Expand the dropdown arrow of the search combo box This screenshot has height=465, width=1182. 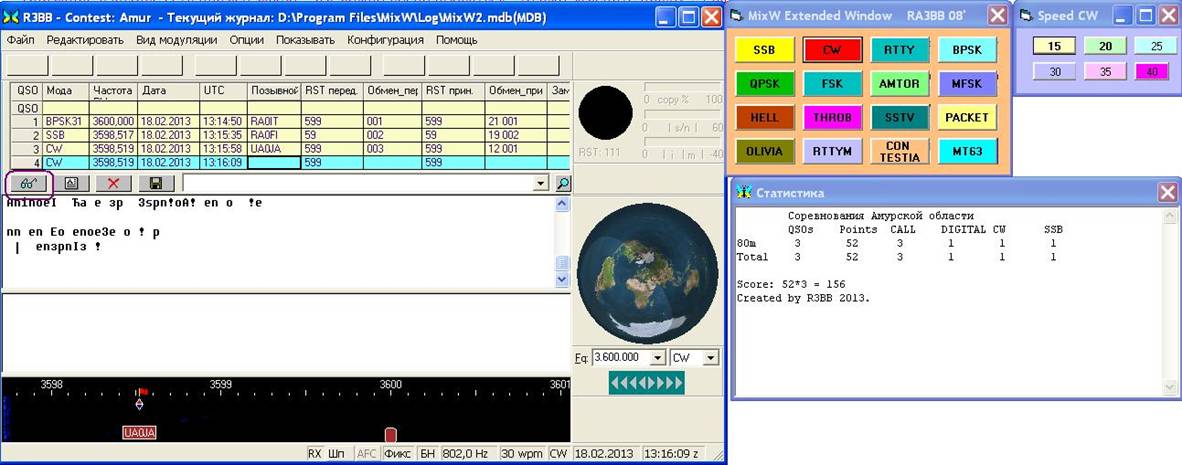point(542,183)
